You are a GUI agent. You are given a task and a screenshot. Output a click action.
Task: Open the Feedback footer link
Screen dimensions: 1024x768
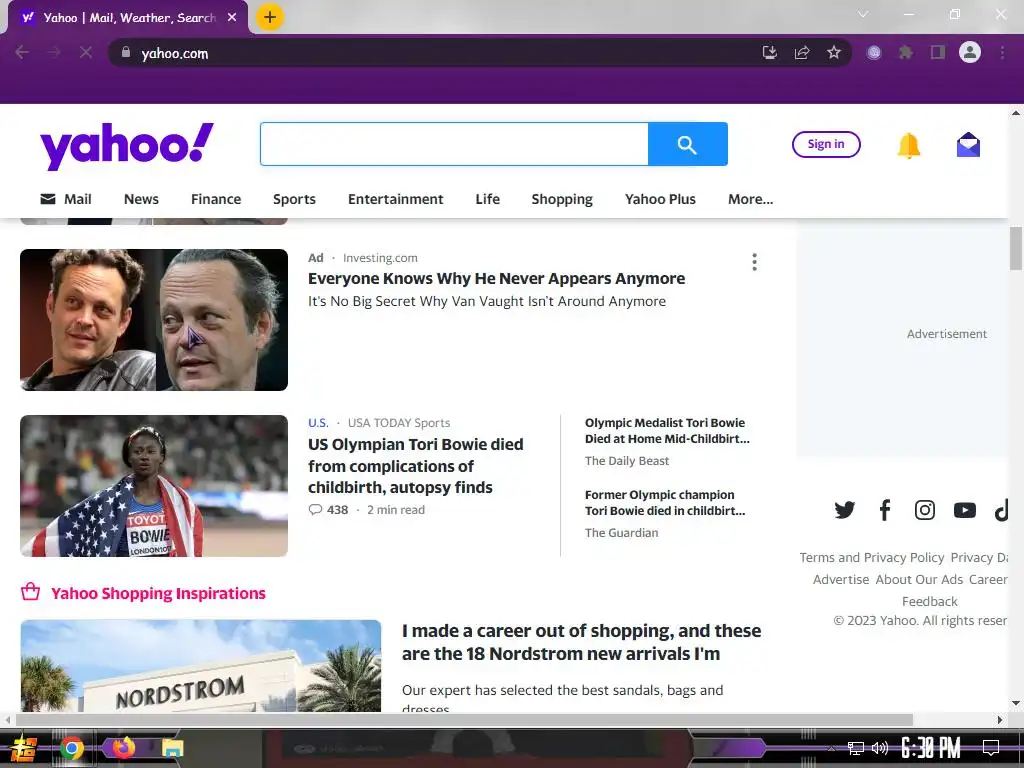[x=929, y=601]
